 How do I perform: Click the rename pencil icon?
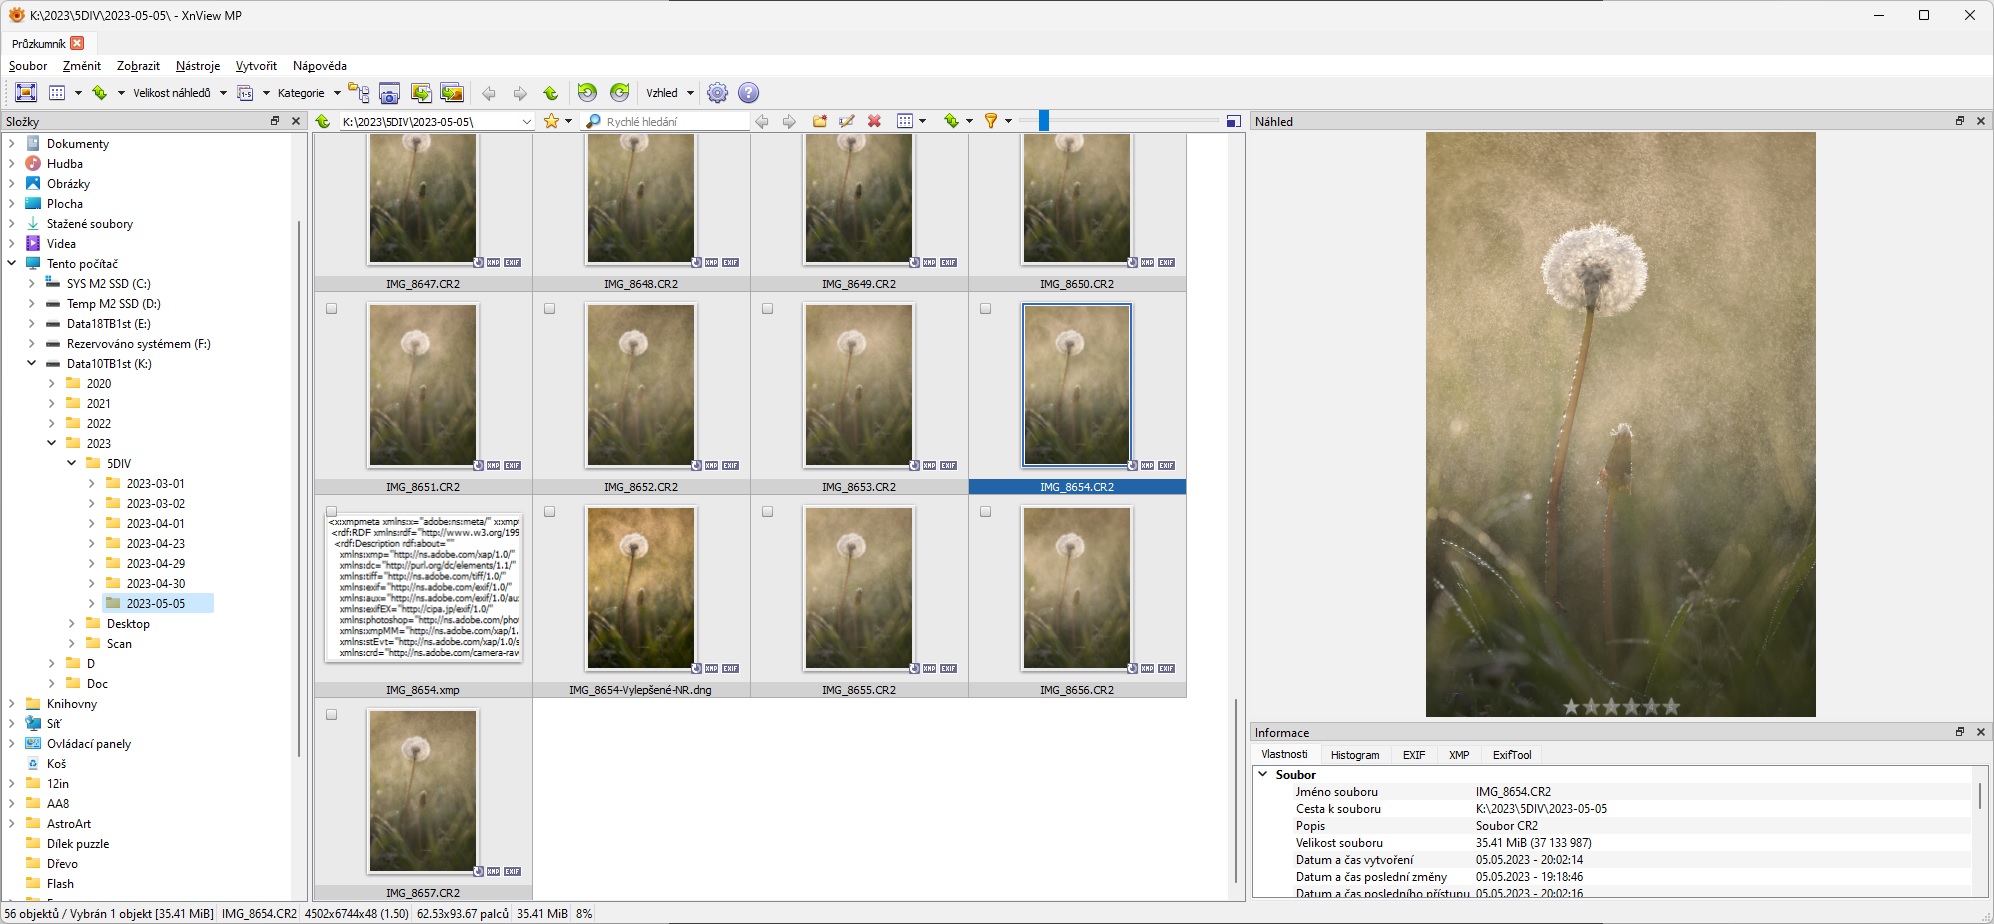(x=847, y=121)
